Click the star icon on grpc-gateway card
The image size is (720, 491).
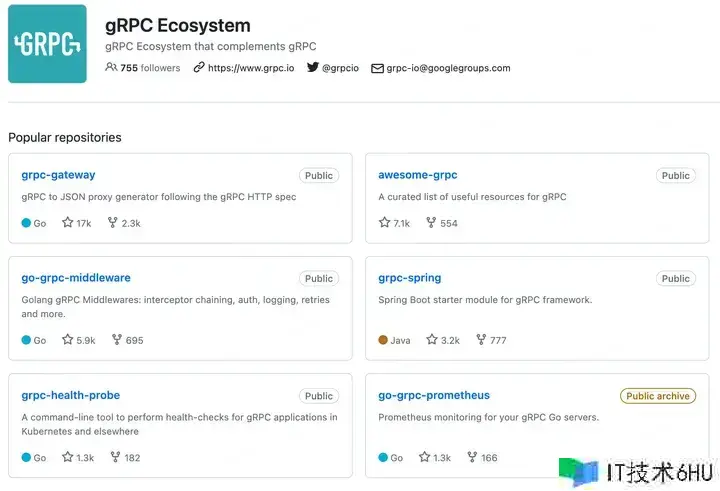68,223
